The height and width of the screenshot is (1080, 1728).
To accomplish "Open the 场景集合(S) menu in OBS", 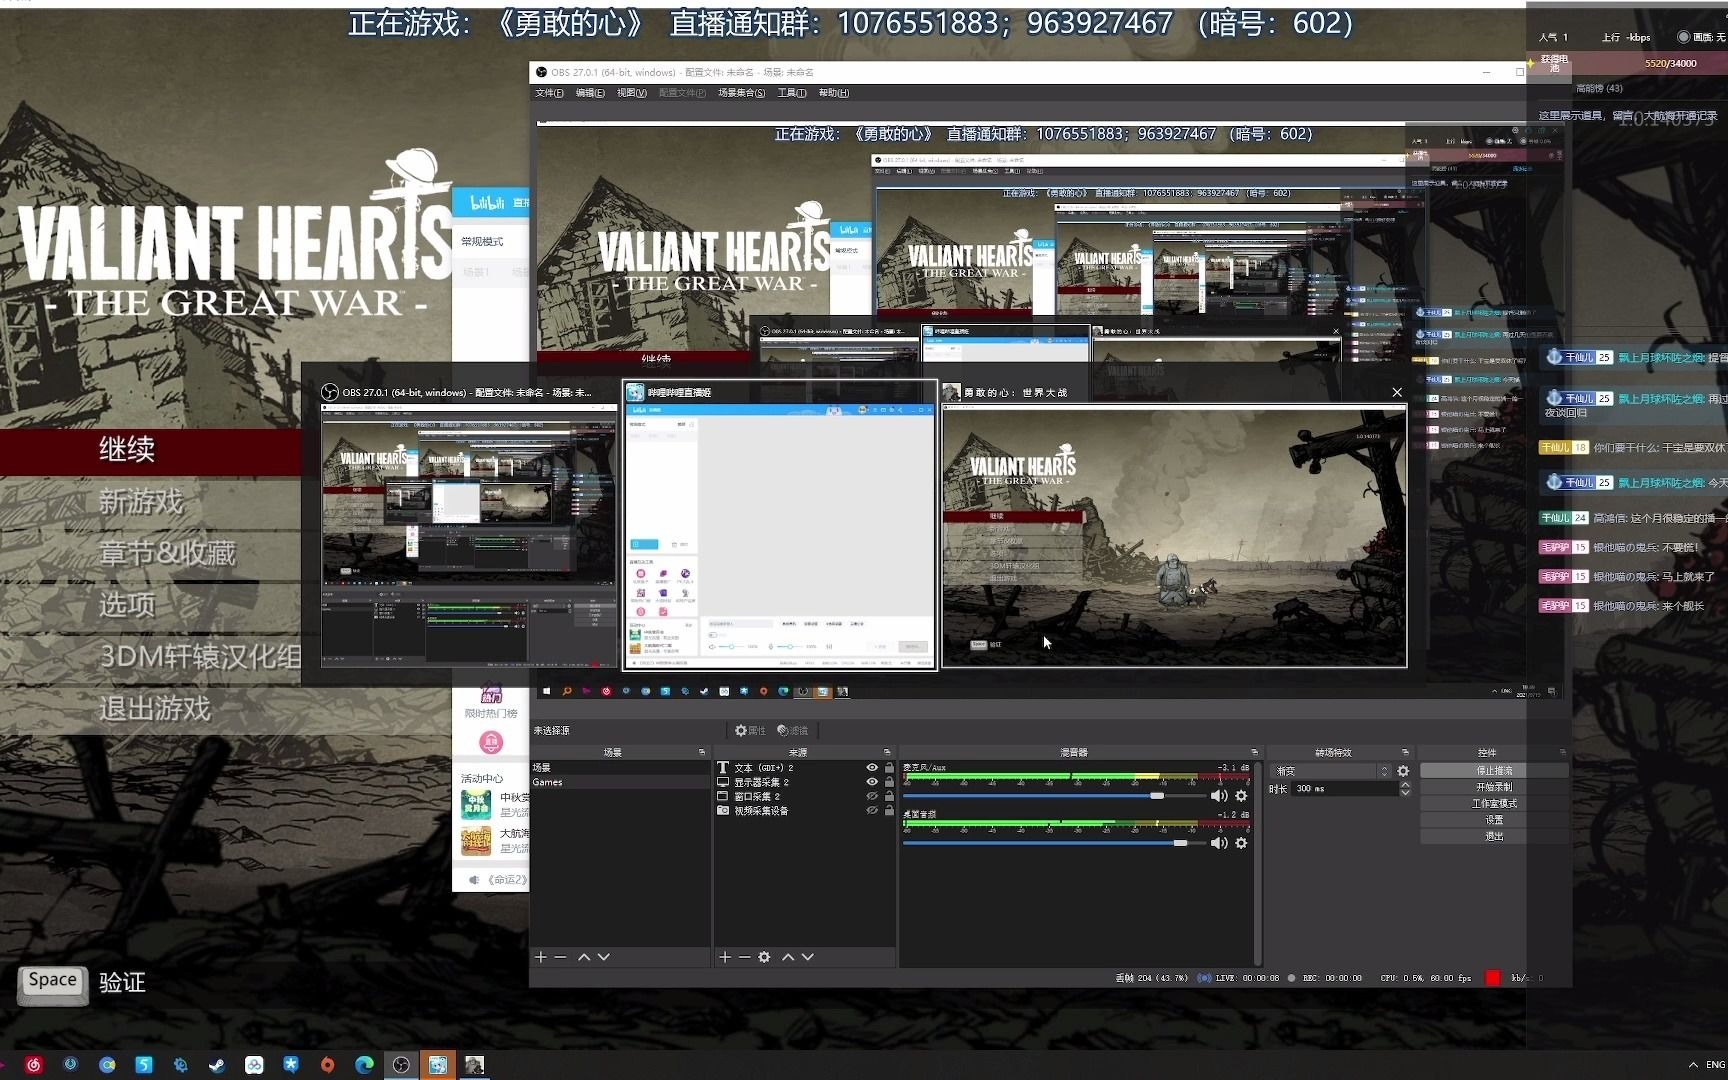I will (x=741, y=93).
